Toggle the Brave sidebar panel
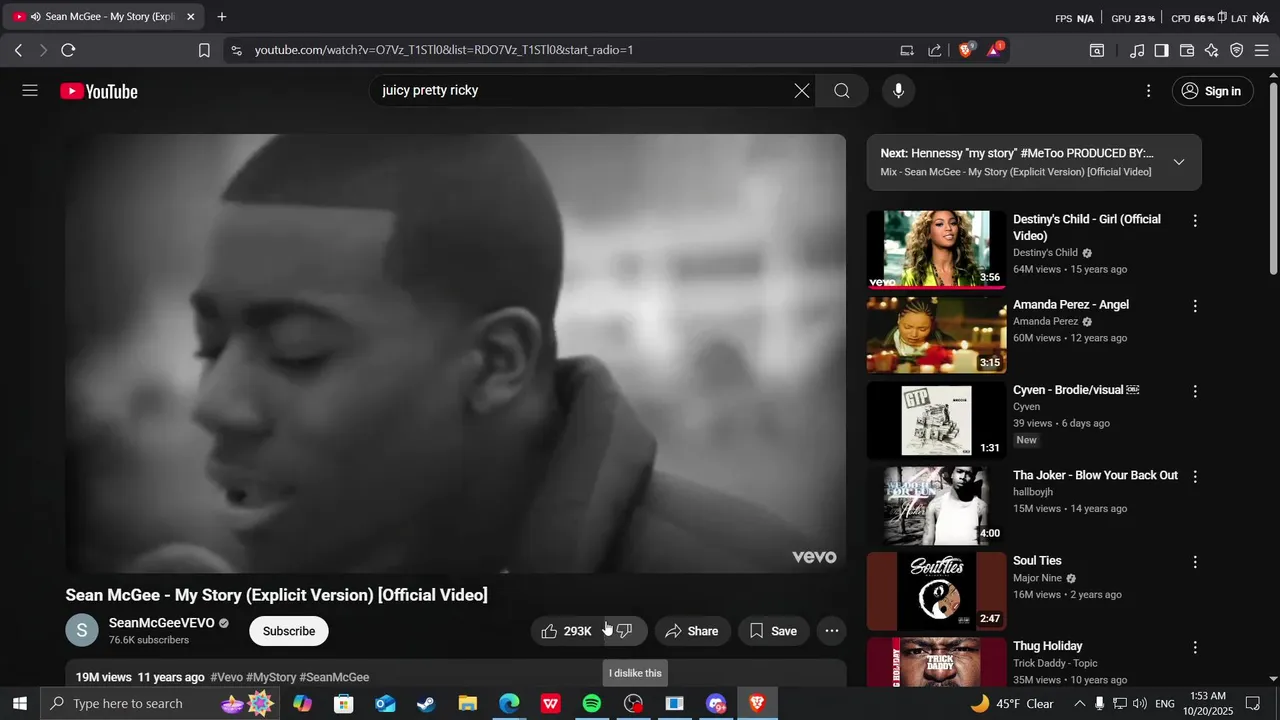The image size is (1280, 720). (x=1162, y=50)
